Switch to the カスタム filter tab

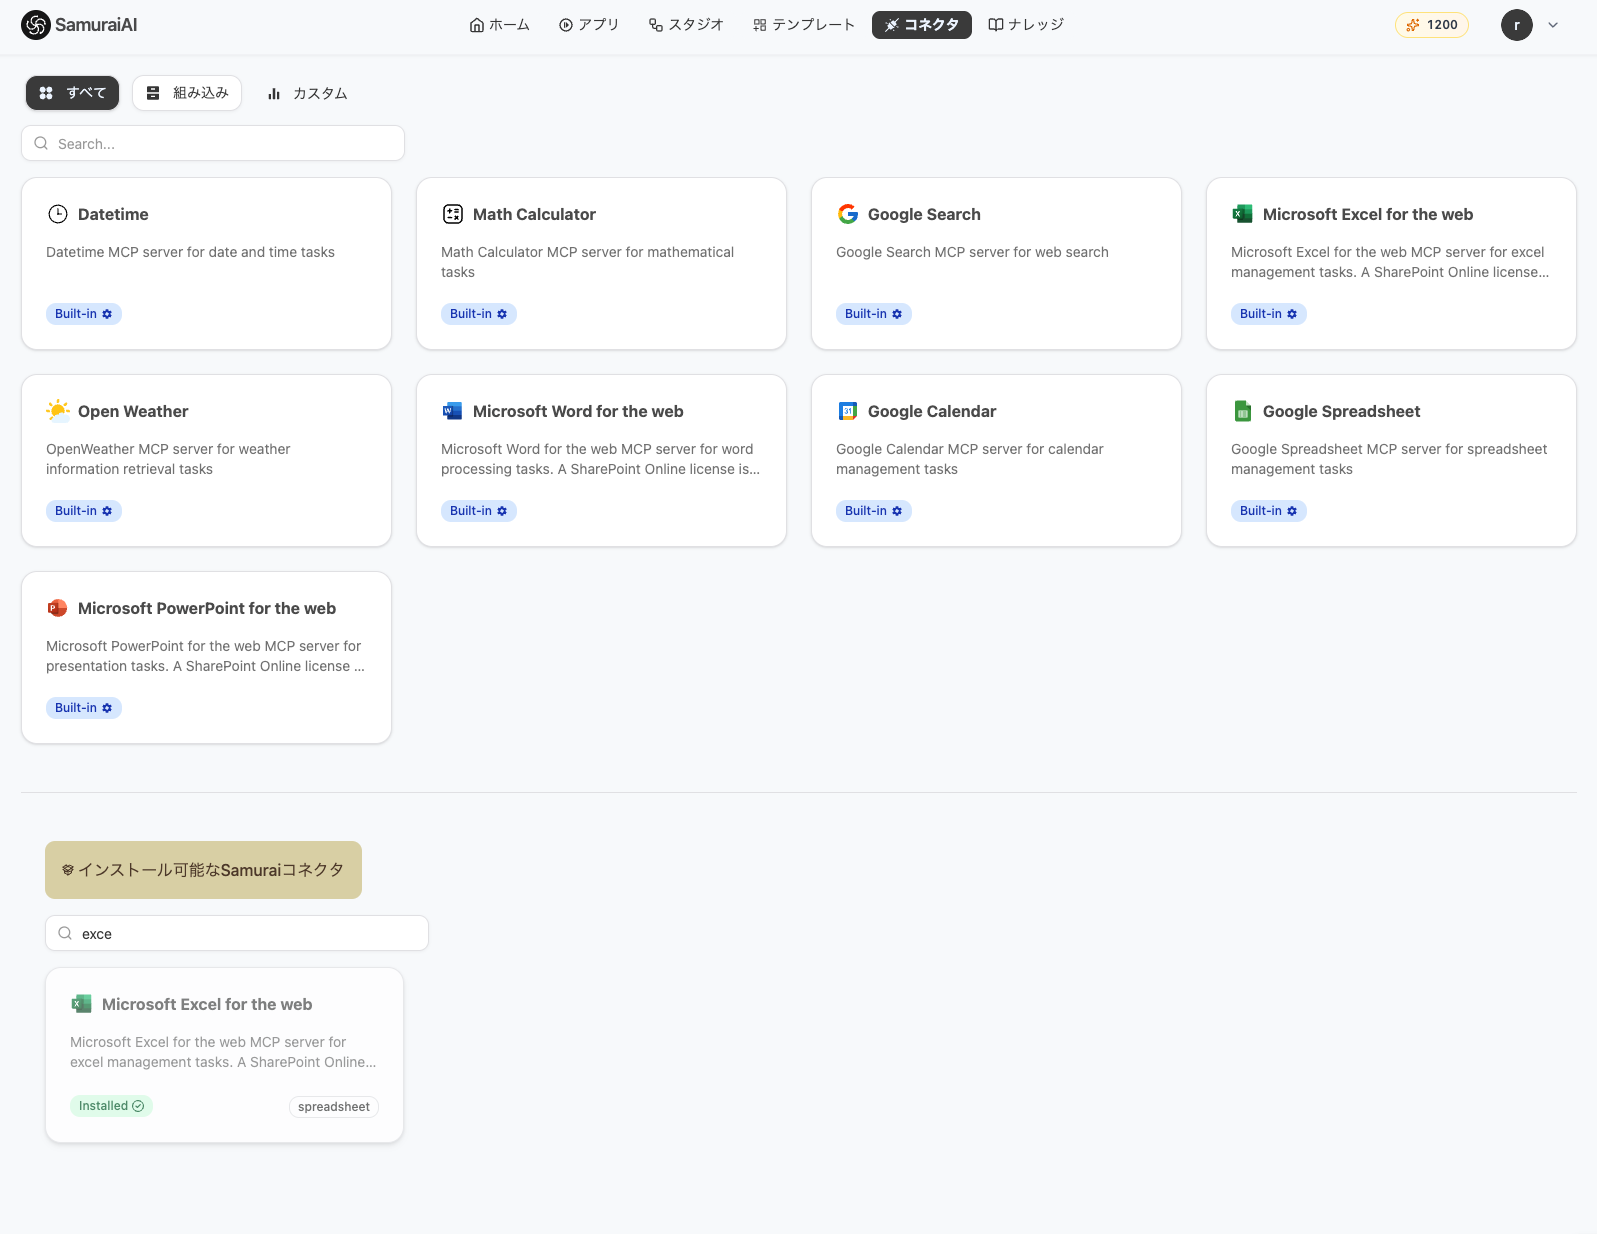[307, 93]
